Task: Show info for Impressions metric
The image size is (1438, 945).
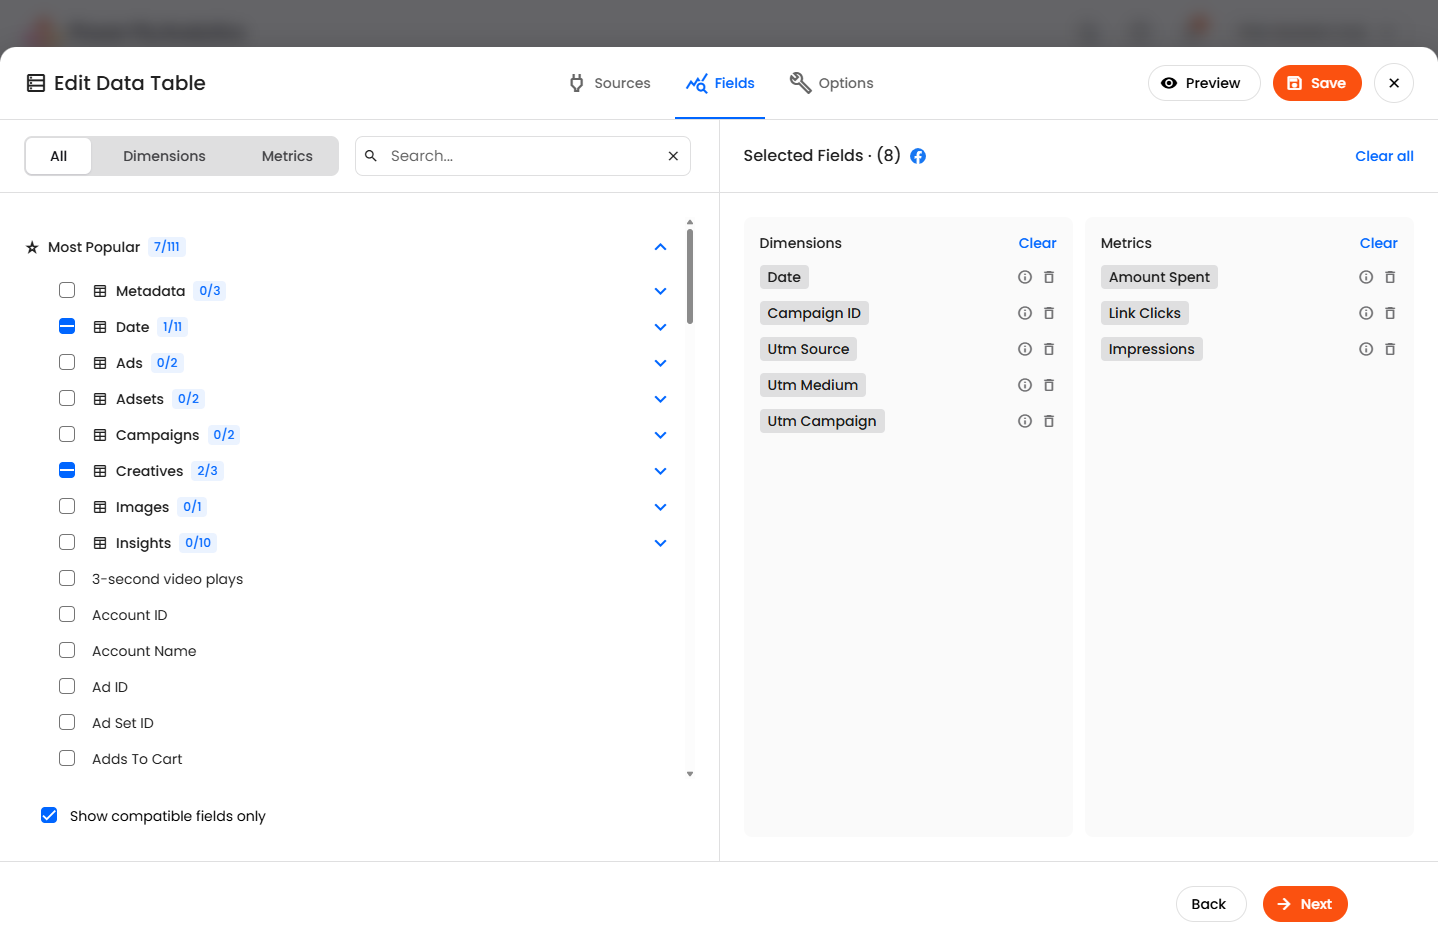Action: tap(1366, 349)
